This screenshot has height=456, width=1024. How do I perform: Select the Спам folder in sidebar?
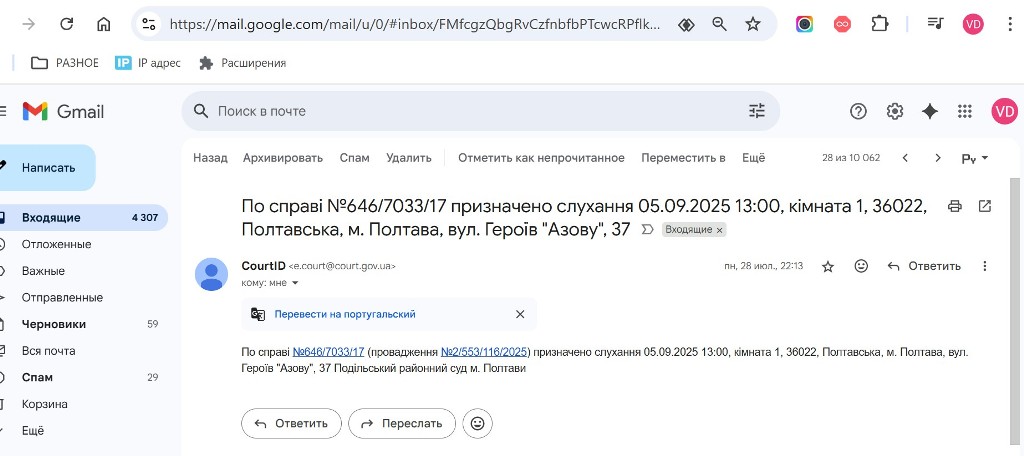pos(37,377)
